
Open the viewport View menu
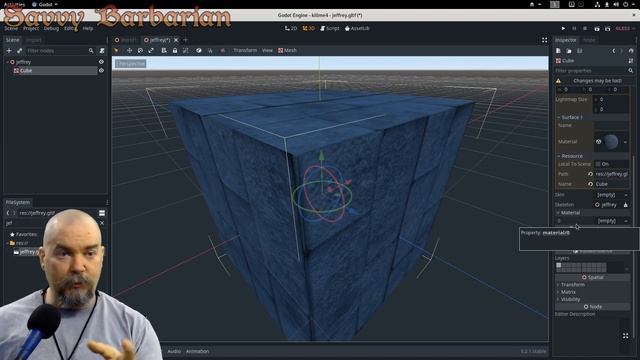click(x=267, y=50)
